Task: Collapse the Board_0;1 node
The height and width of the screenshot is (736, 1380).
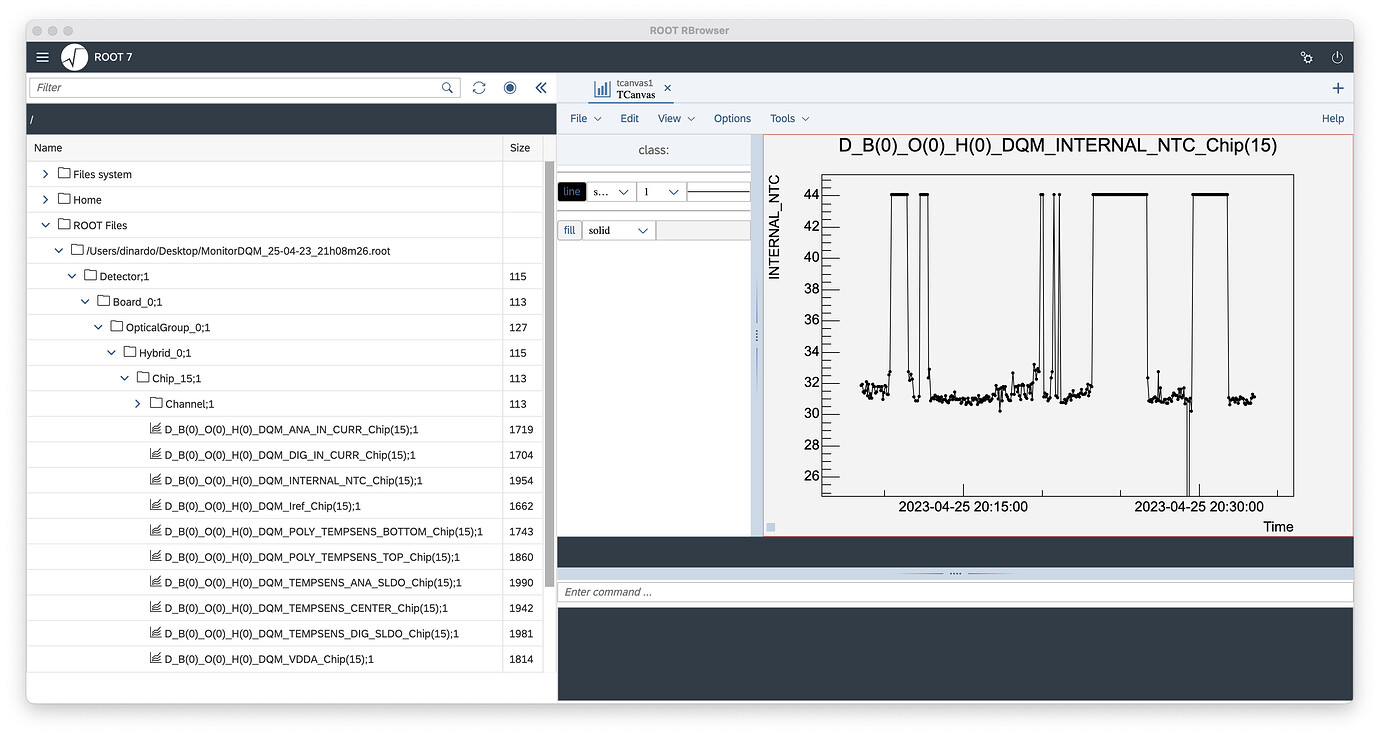Action: pos(85,302)
